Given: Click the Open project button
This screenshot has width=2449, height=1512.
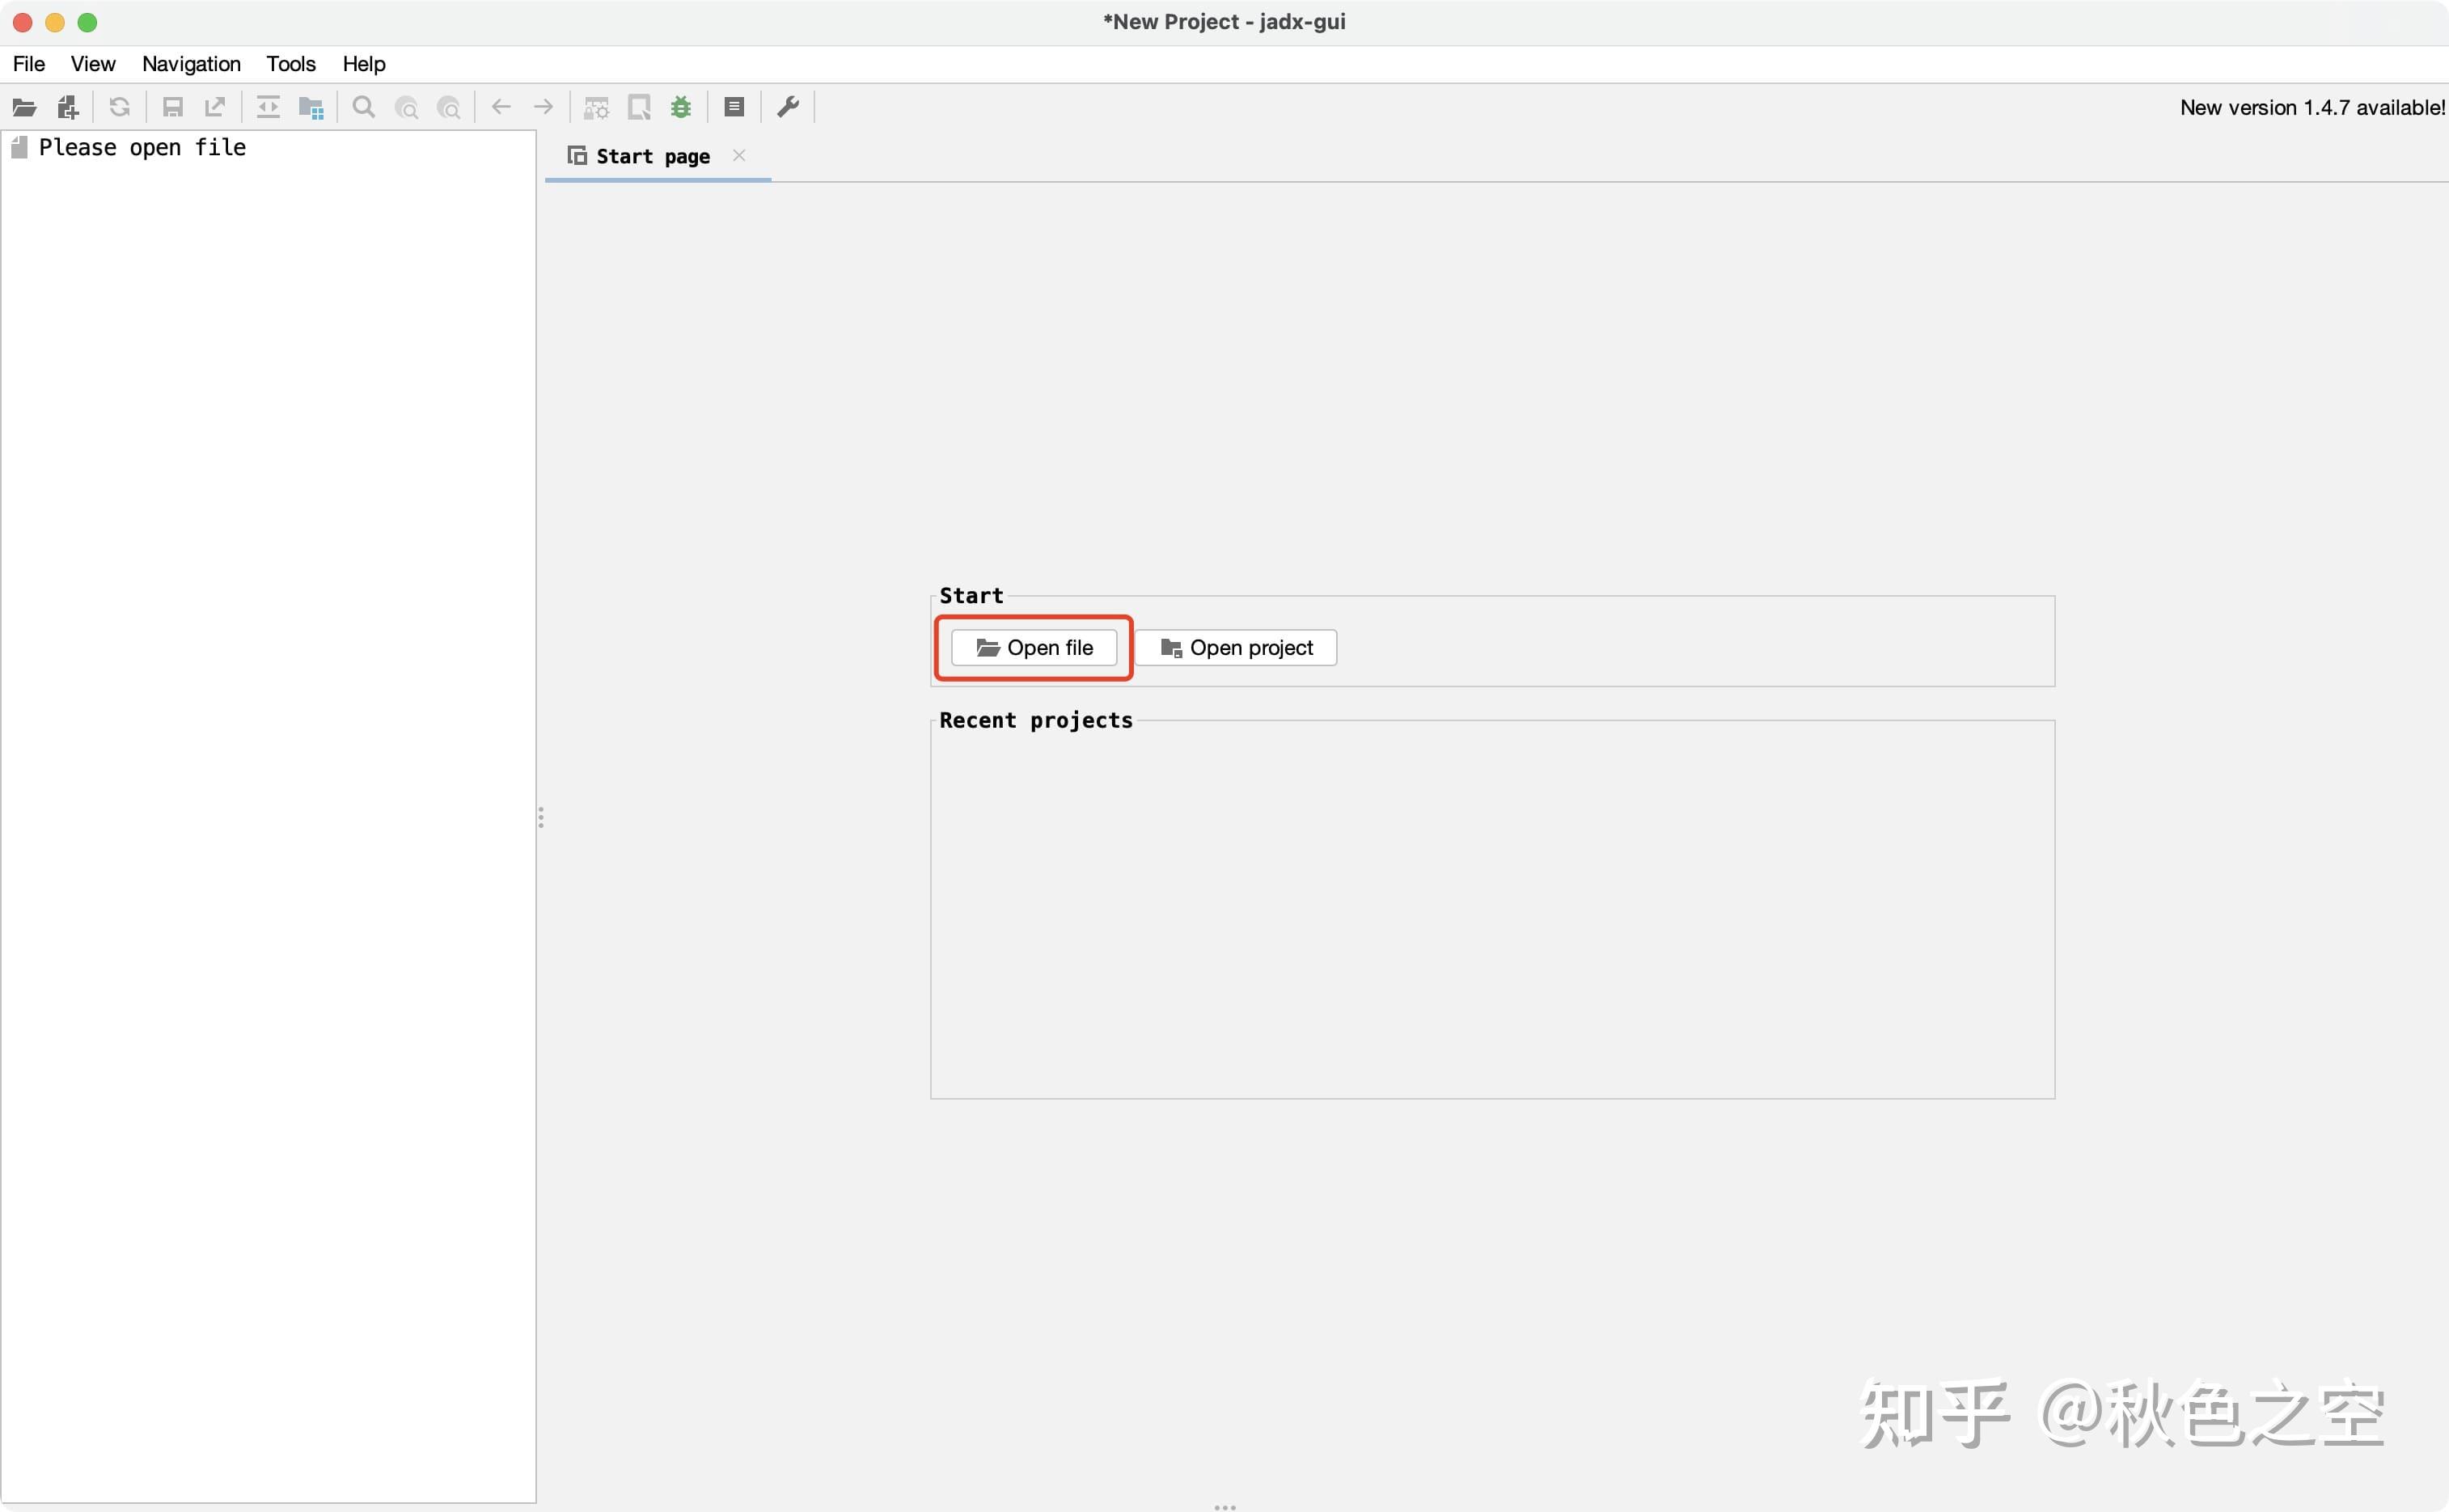Looking at the screenshot, I should click(x=1236, y=647).
